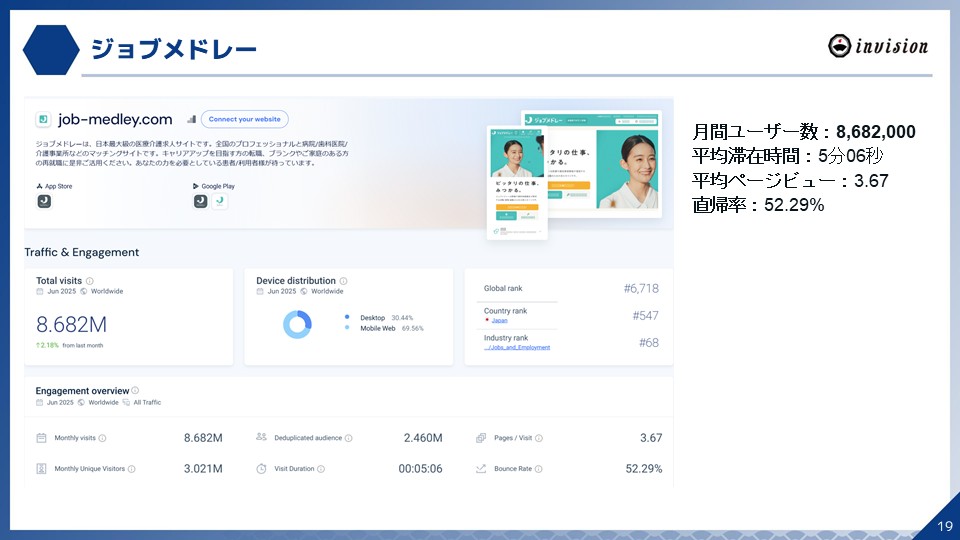Click the 00:05:06 visit duration value
Viewport: 960px width, 540px height.
[421, 469]
